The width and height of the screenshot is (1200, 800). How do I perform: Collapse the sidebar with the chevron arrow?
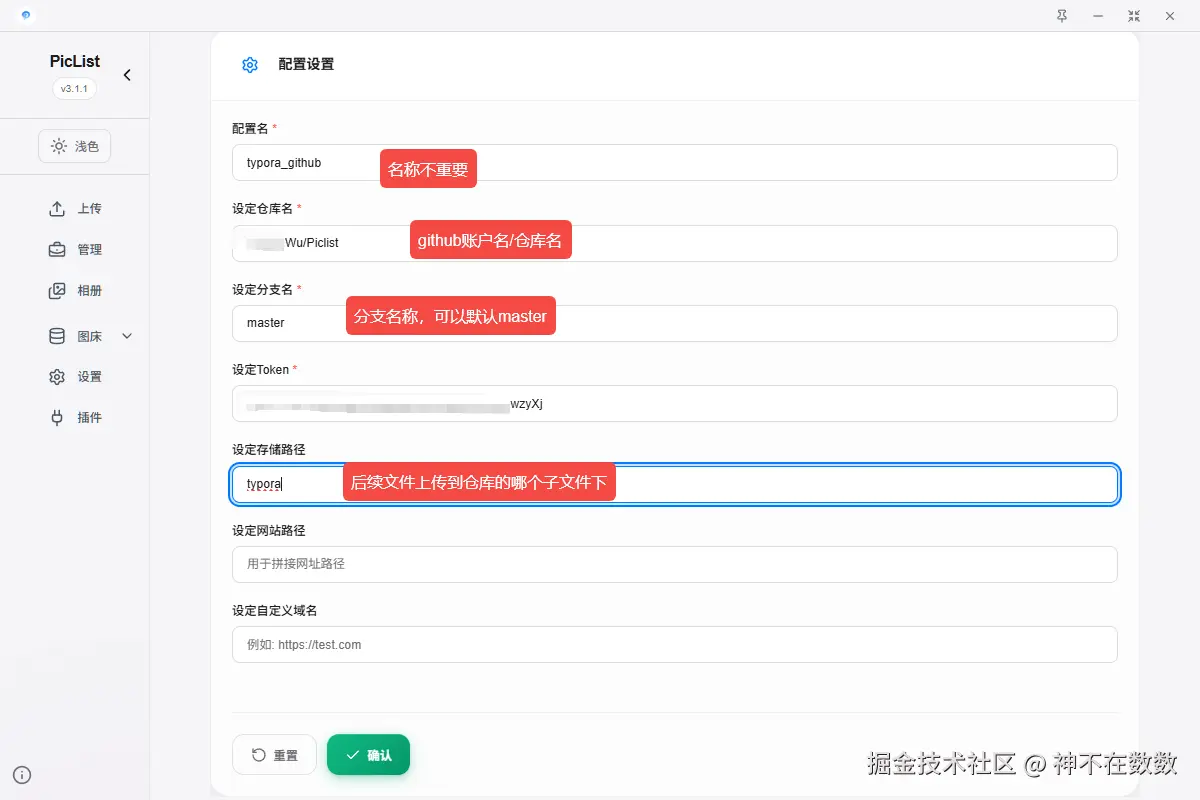pyautogui.click(x=127, y=75)
